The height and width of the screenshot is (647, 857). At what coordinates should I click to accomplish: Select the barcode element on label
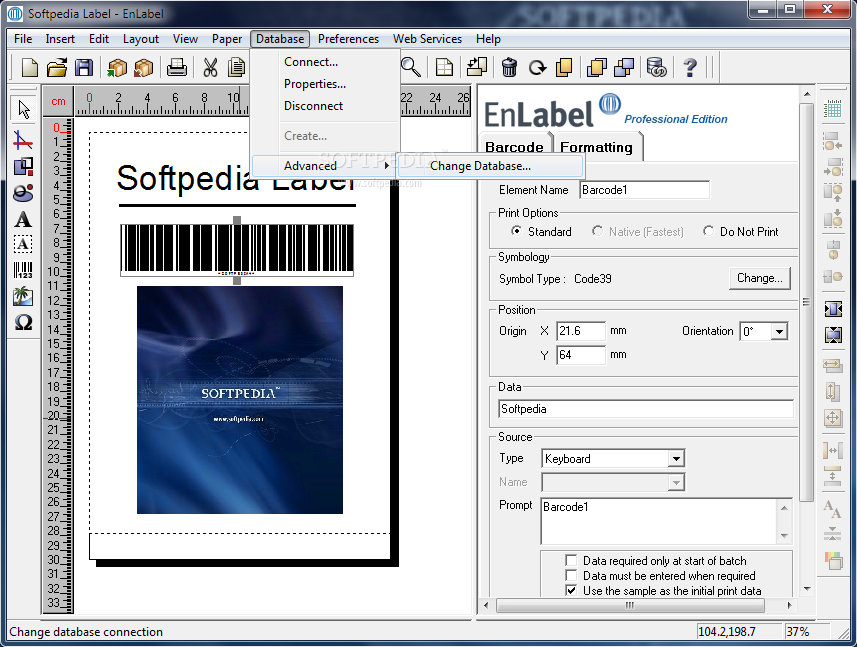click(x=237, y=249)
